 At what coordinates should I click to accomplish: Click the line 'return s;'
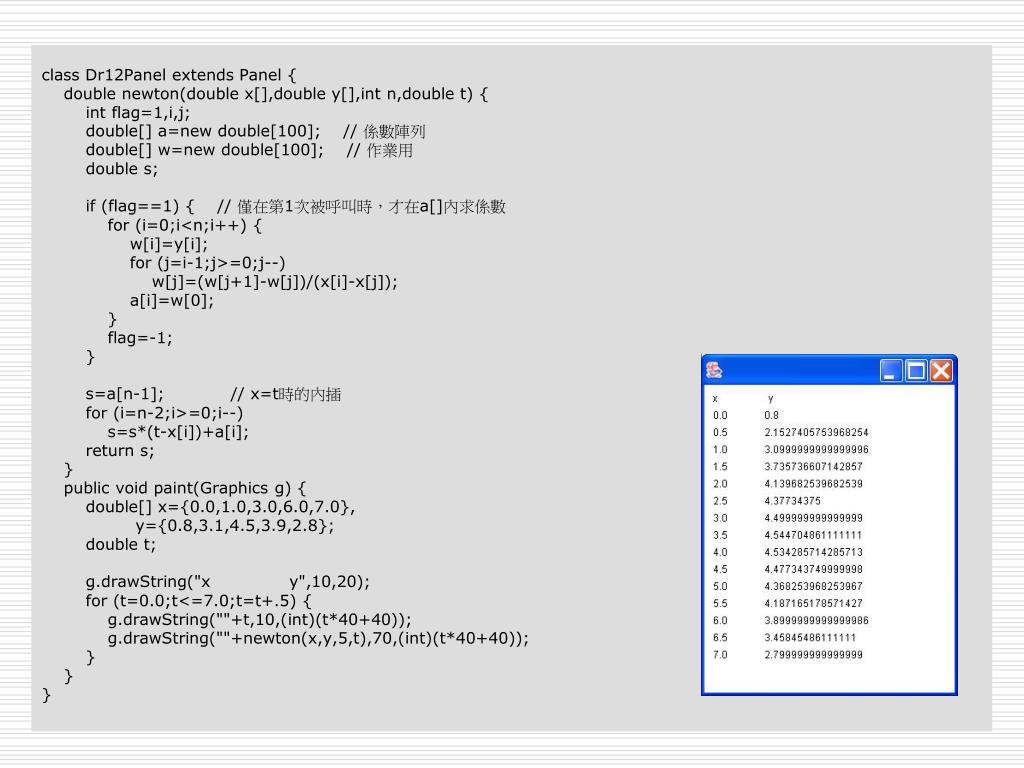coord(120,451)
